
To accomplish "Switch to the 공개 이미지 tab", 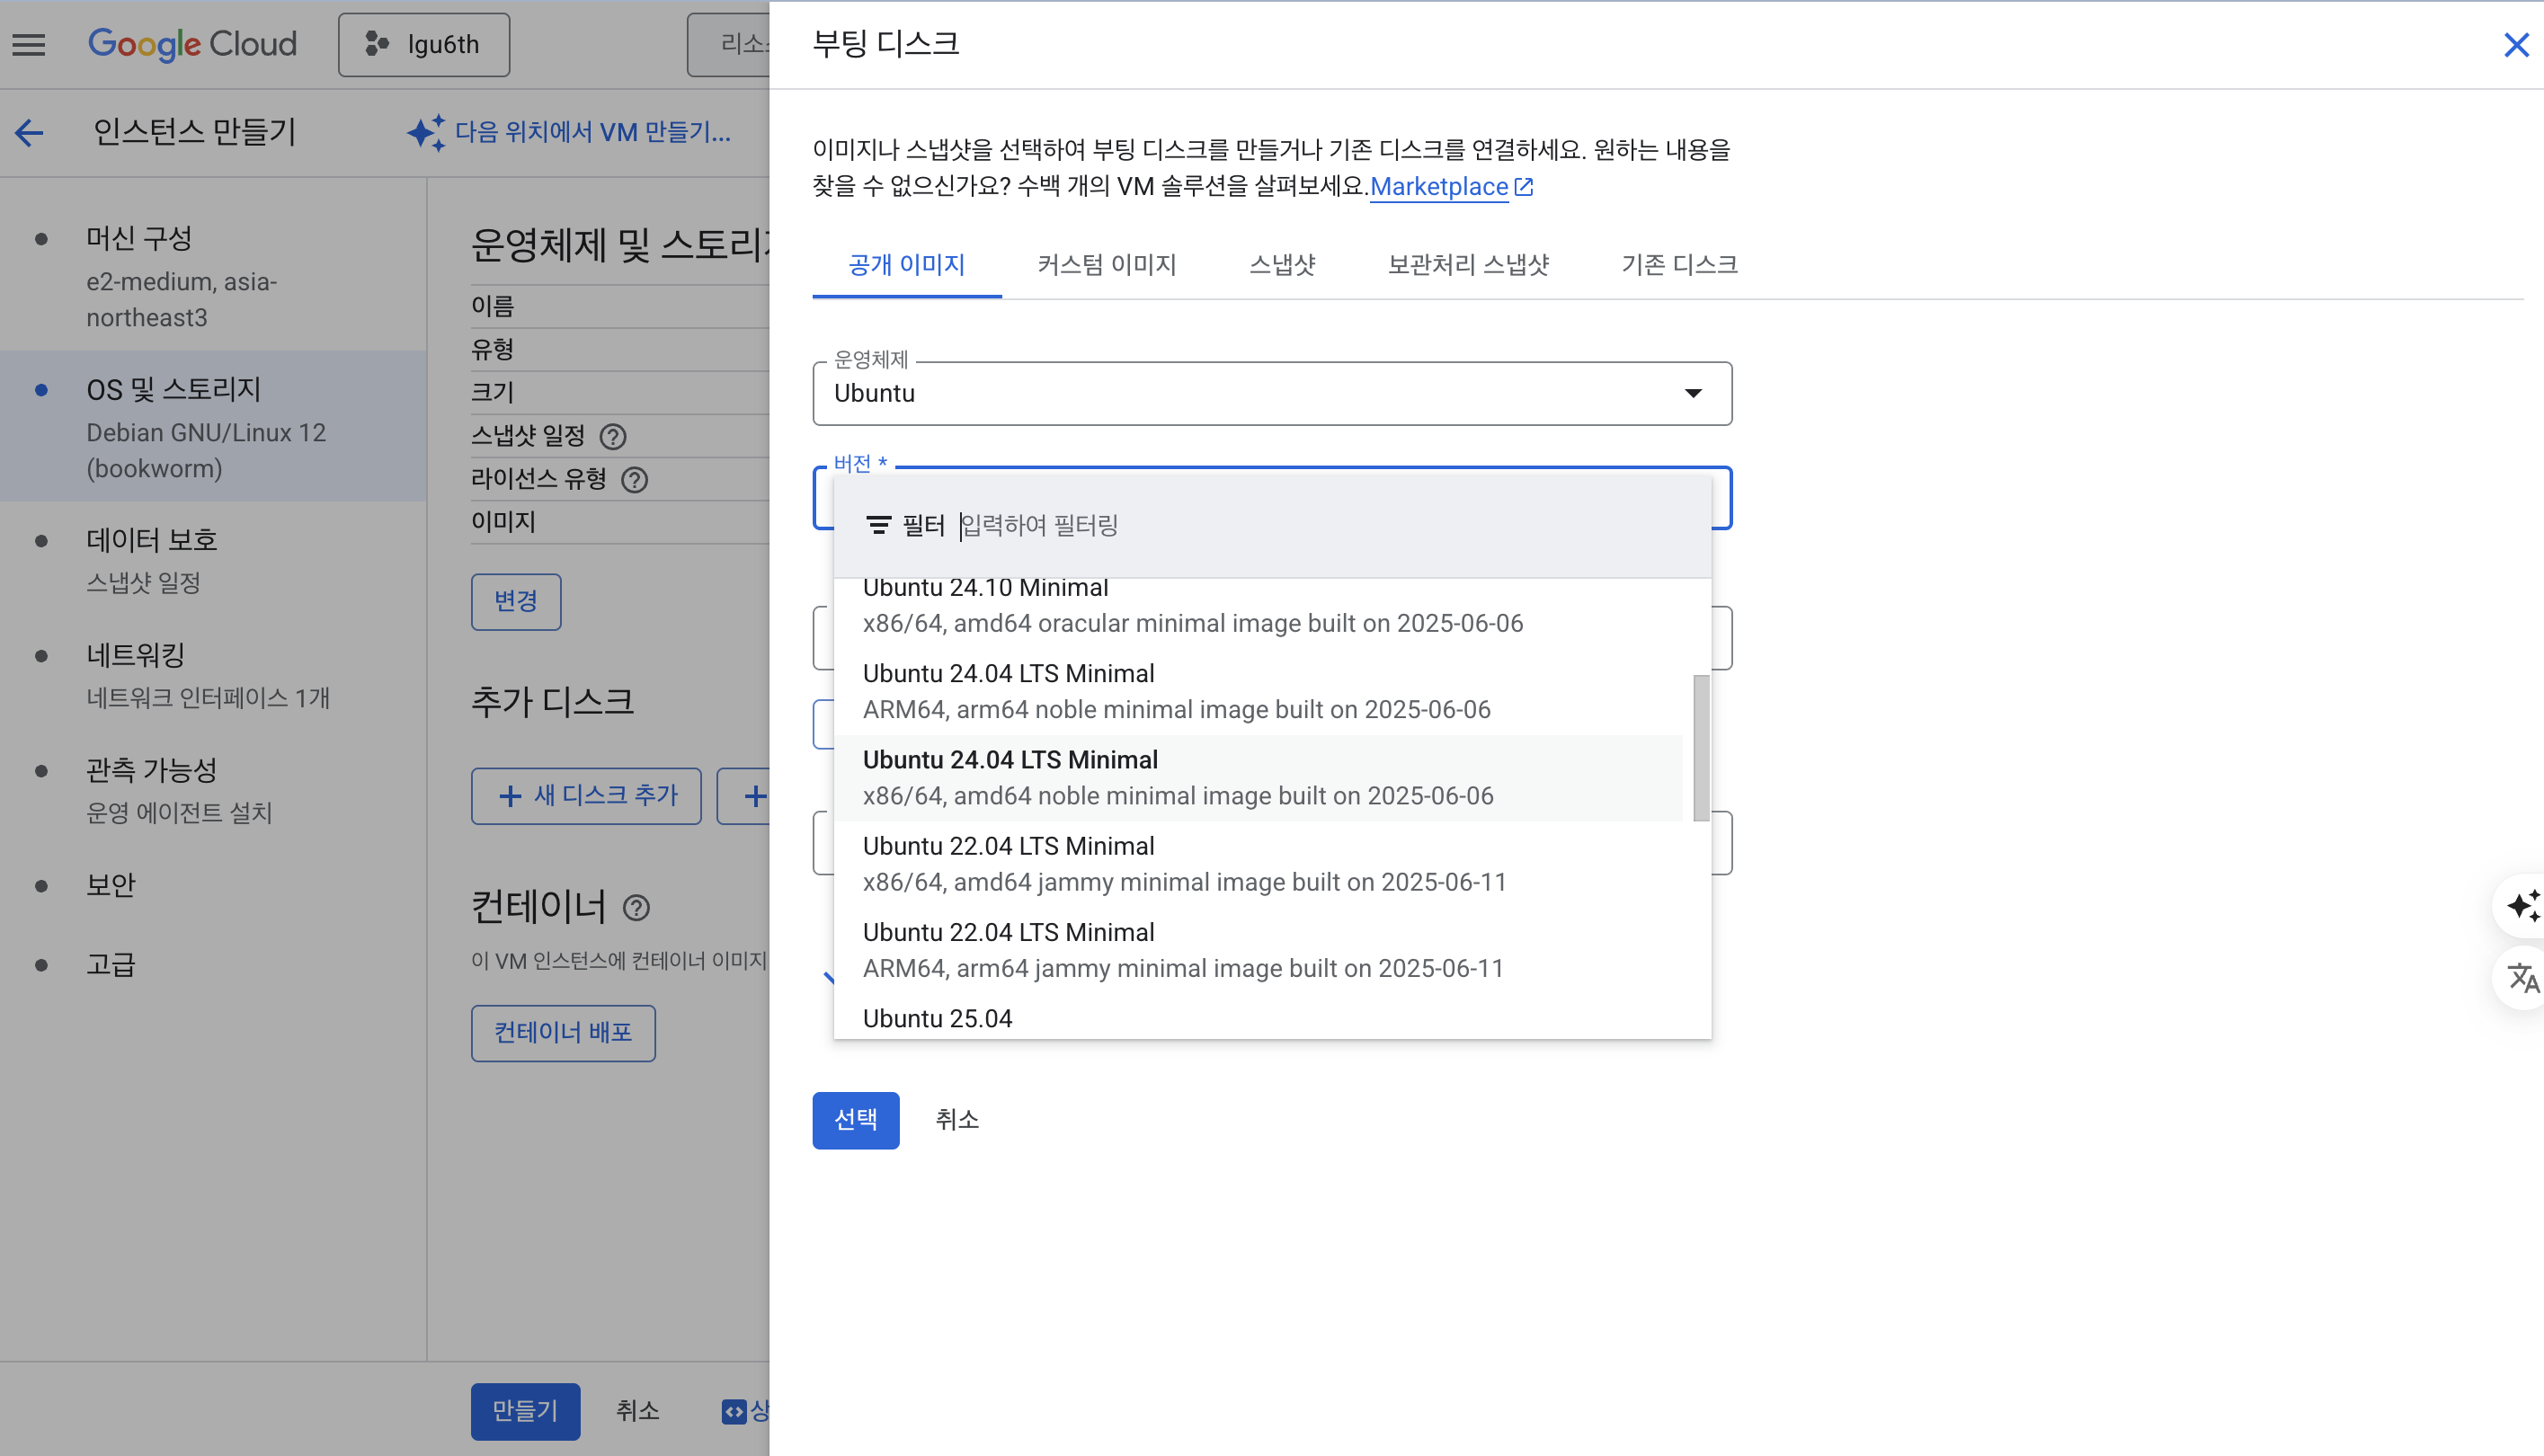I will click(x=906, y=265).
